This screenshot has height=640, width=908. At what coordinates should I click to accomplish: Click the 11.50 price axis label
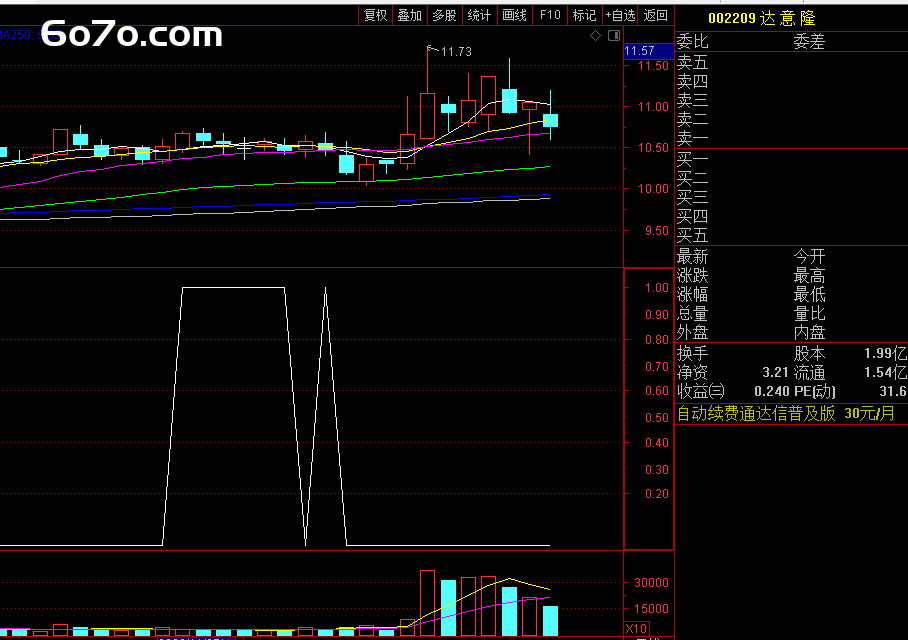(653, 66)
